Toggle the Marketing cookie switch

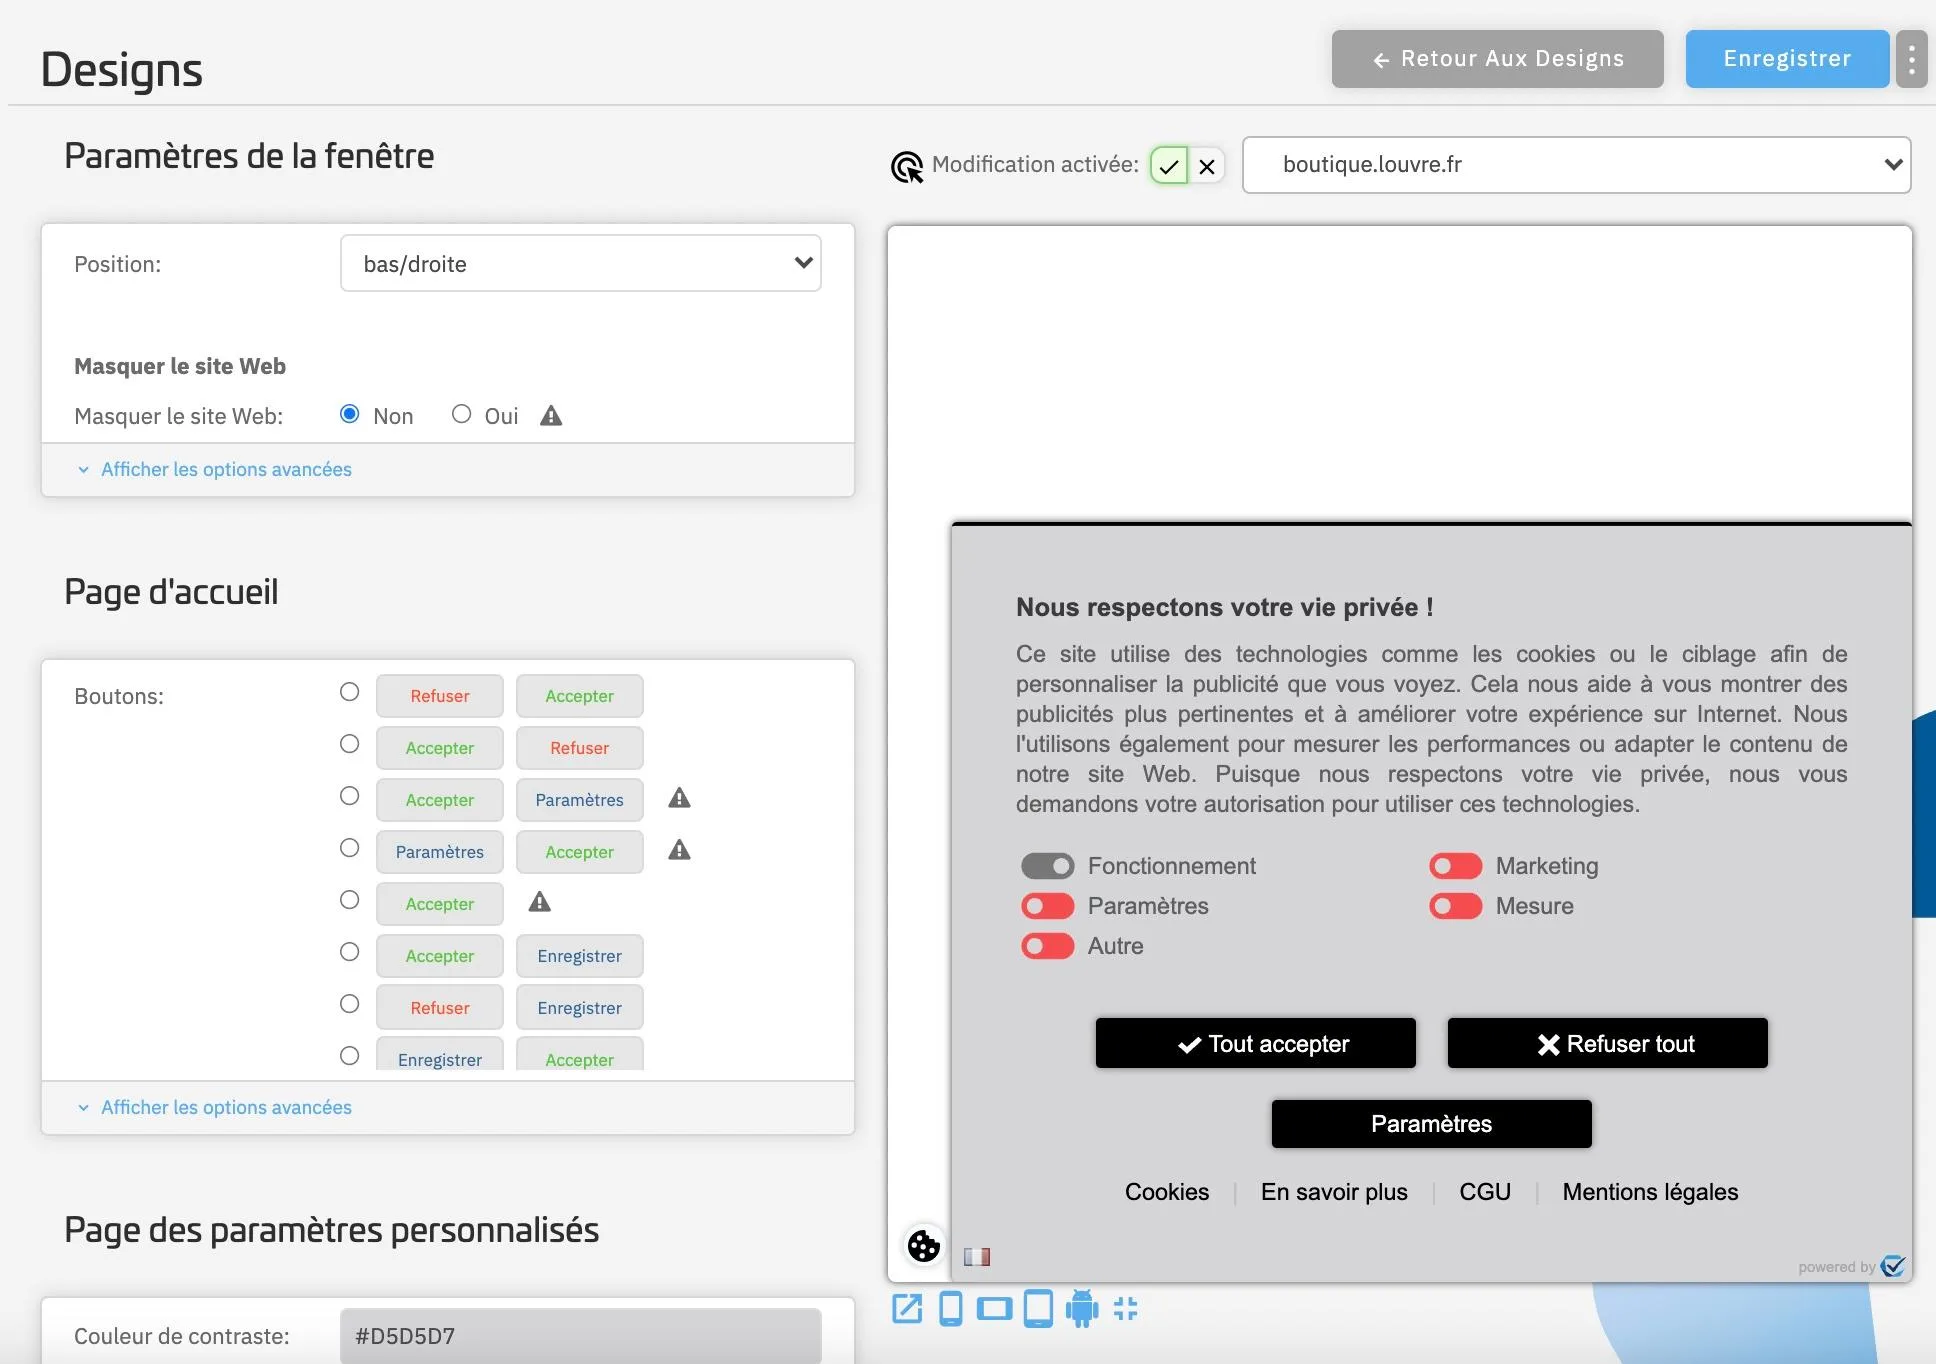[x=1455, y=866]
